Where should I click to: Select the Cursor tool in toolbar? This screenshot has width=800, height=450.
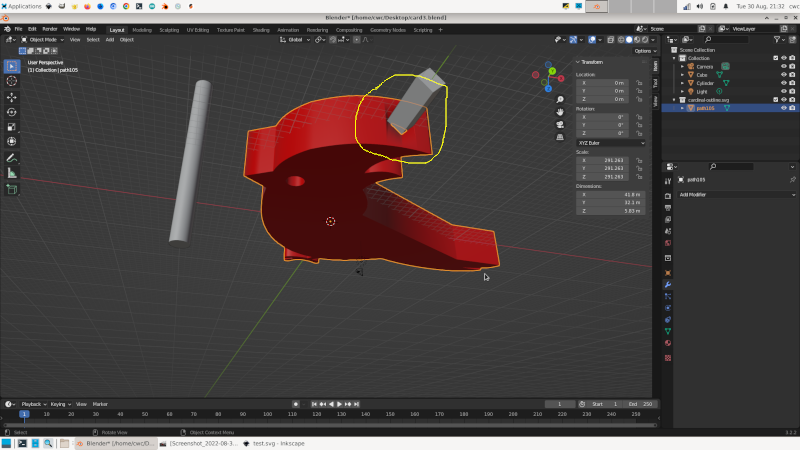click(12, 81)
